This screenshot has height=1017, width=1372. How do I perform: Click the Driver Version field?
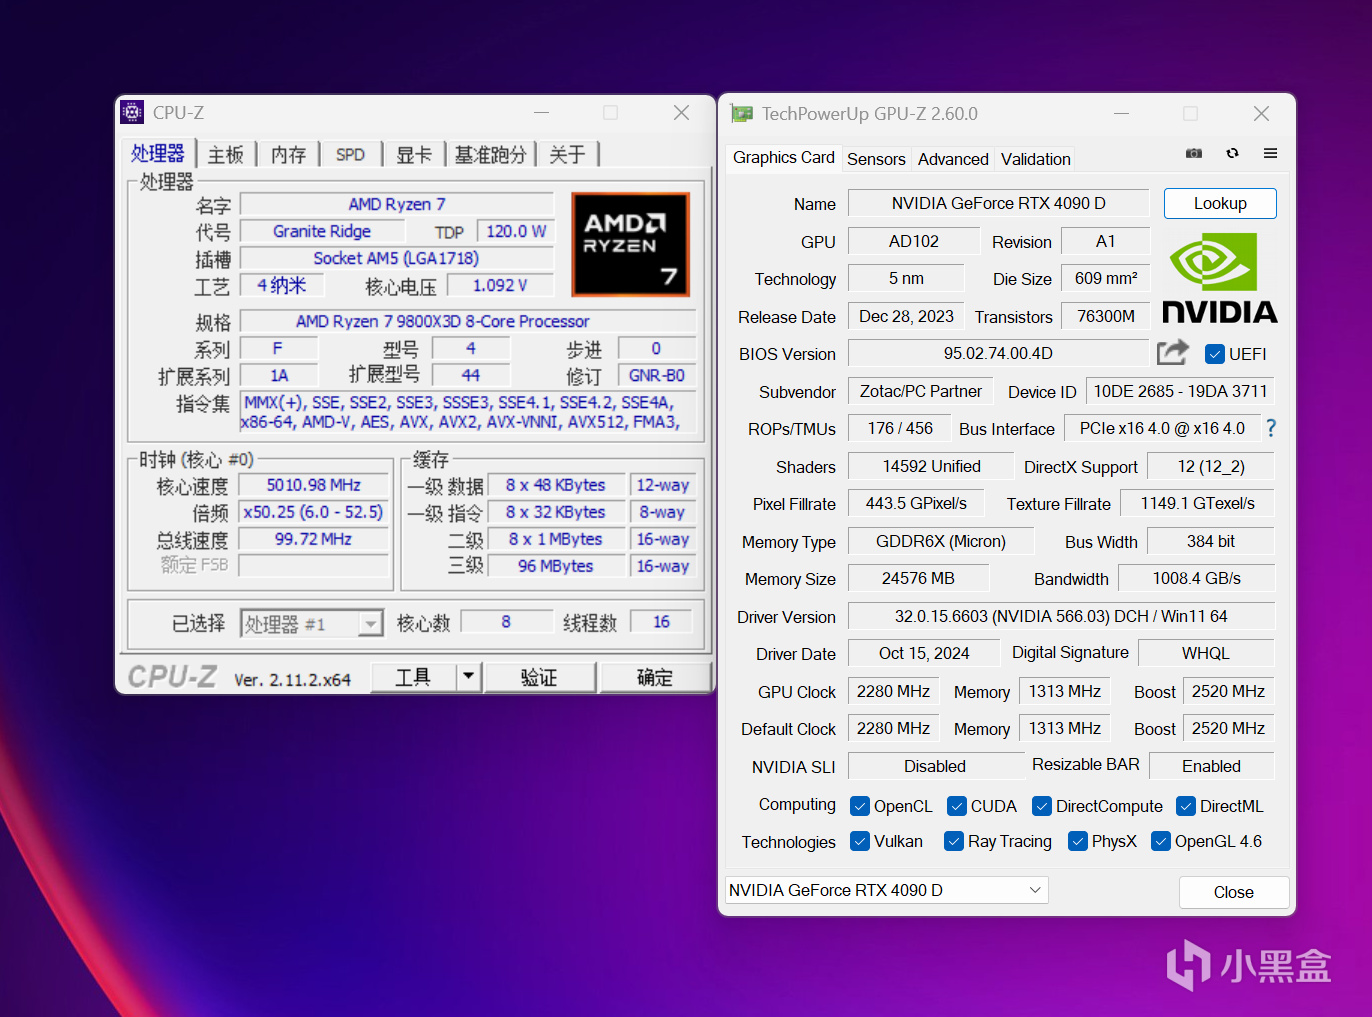pos(1061,616)
